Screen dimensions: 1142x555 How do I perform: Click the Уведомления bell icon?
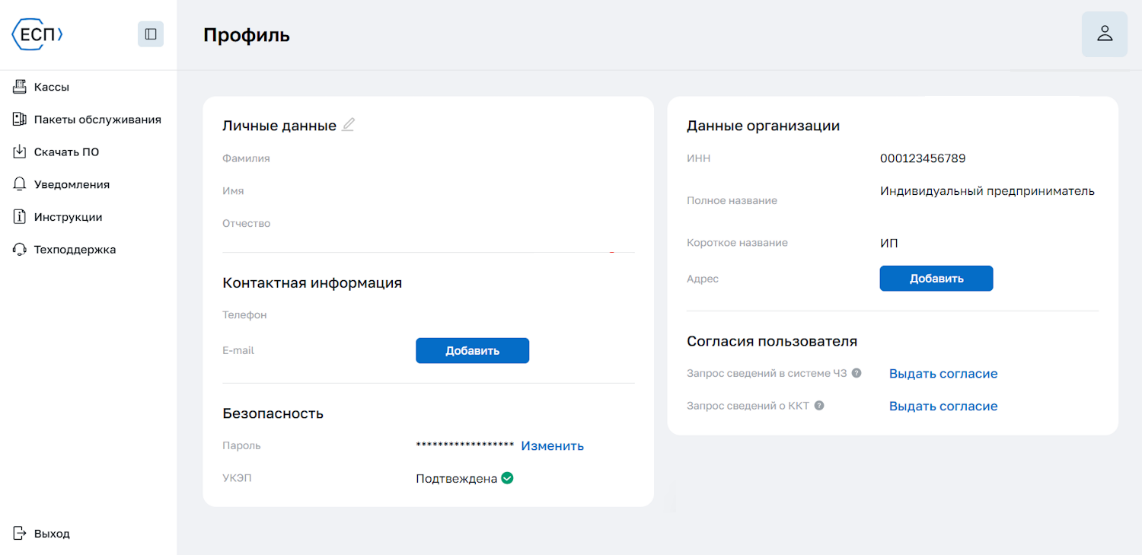click(x=19, y=184)
